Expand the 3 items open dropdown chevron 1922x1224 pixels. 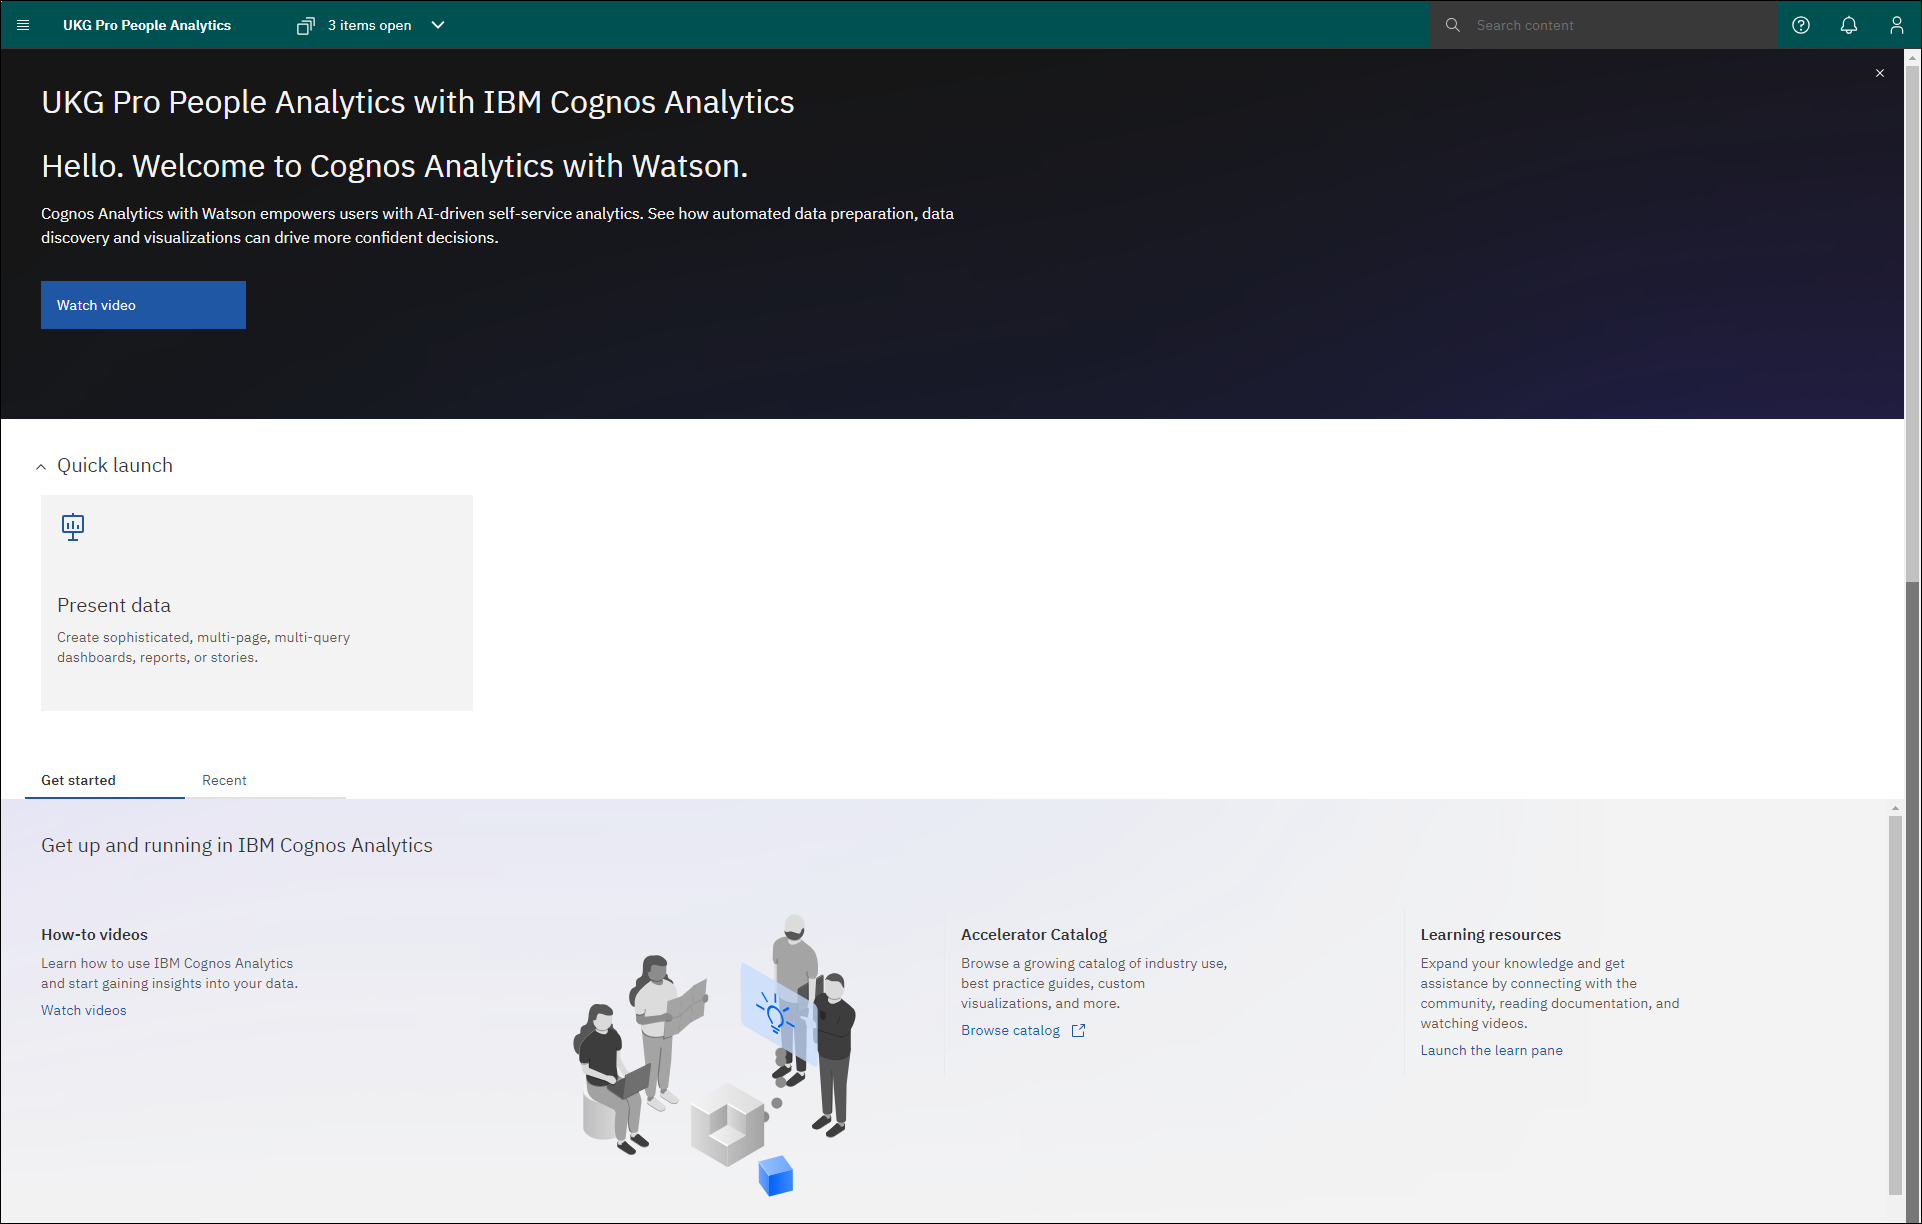pos(438,25)
